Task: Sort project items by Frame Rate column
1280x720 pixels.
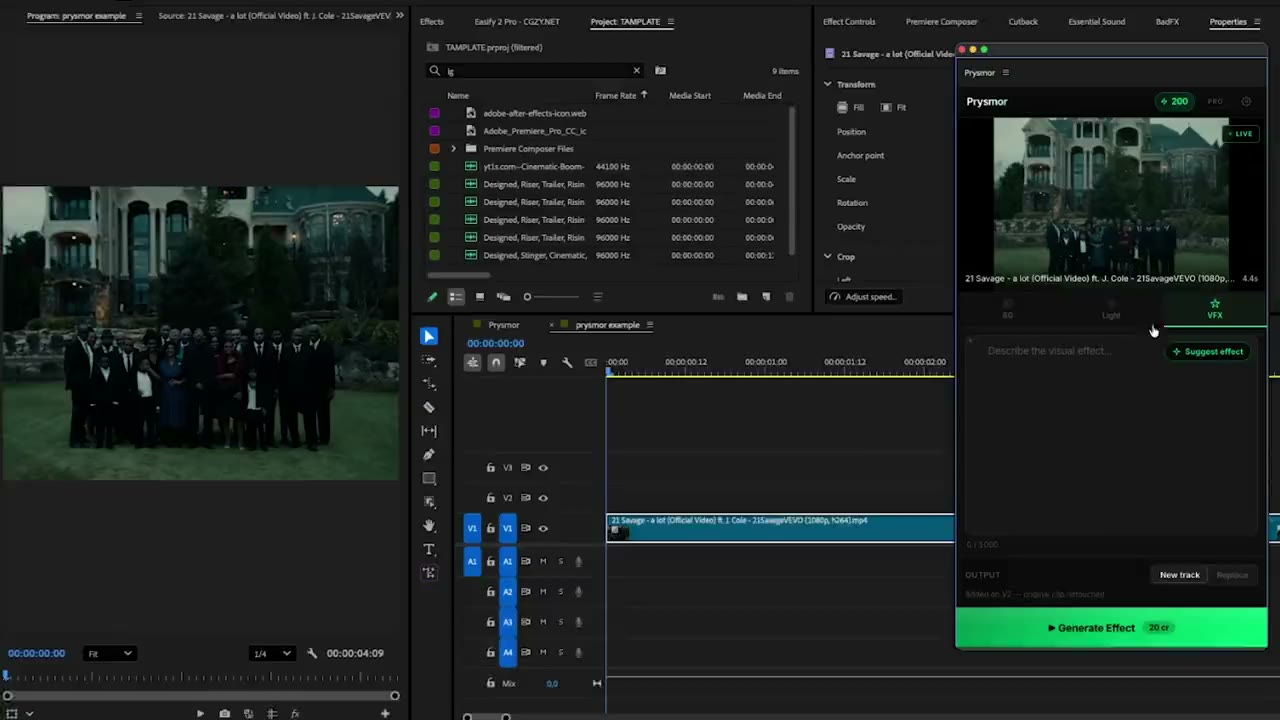Action: tap(615, 95)
